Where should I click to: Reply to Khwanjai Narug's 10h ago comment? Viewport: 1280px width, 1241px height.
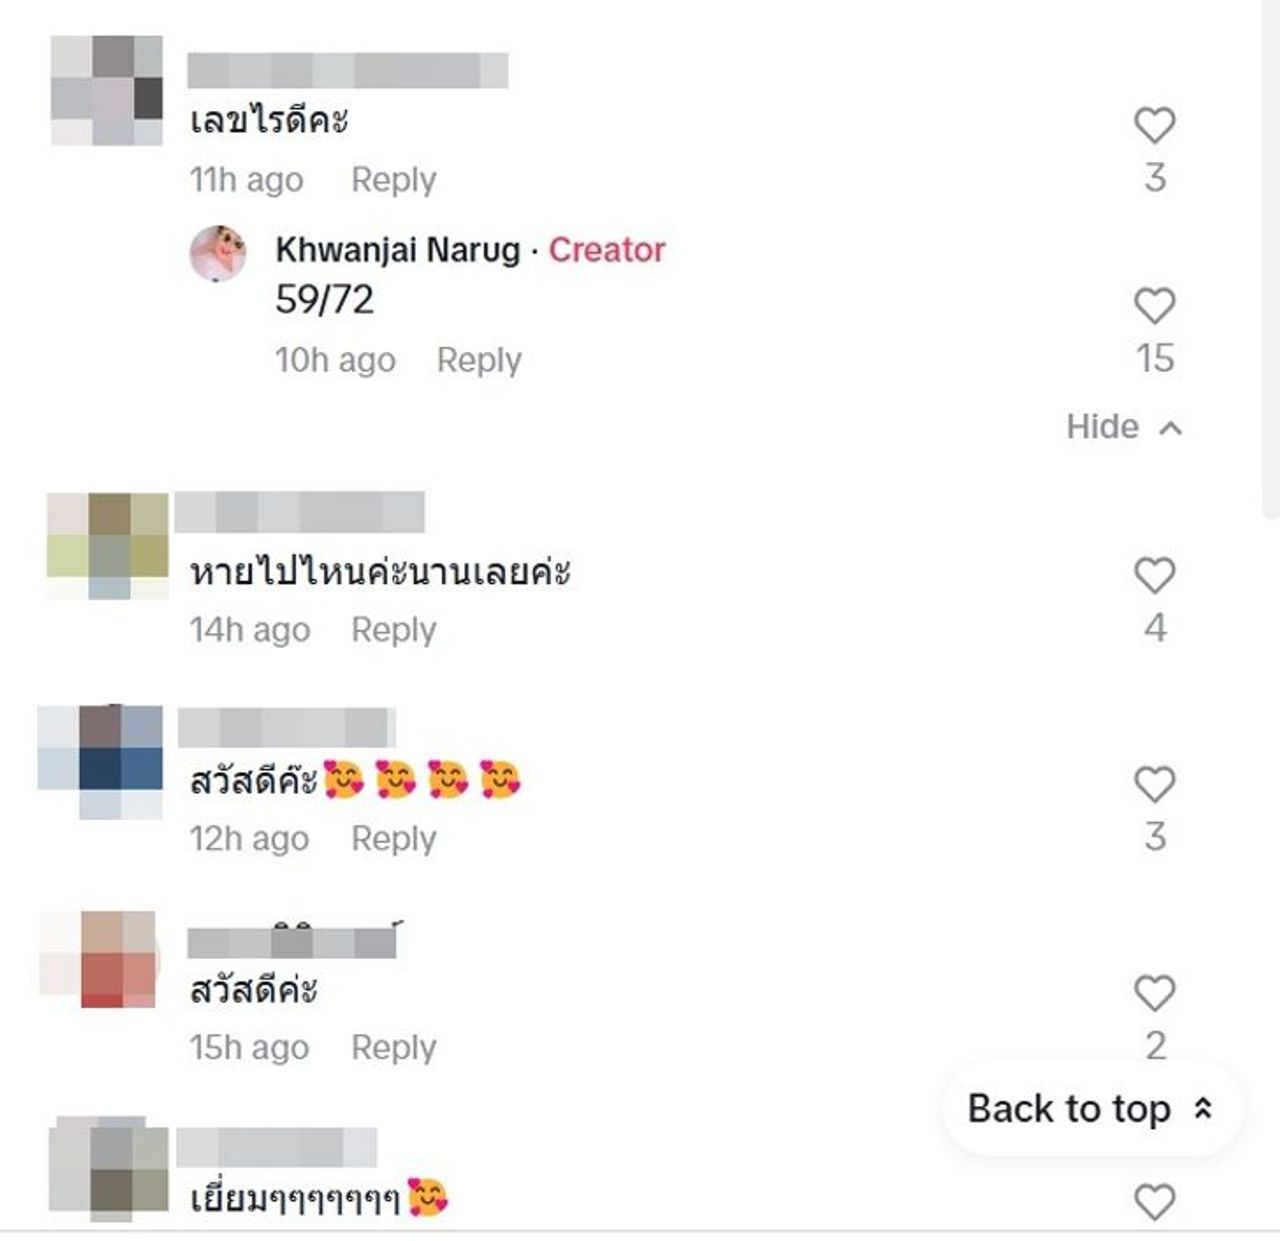[479, 360]
